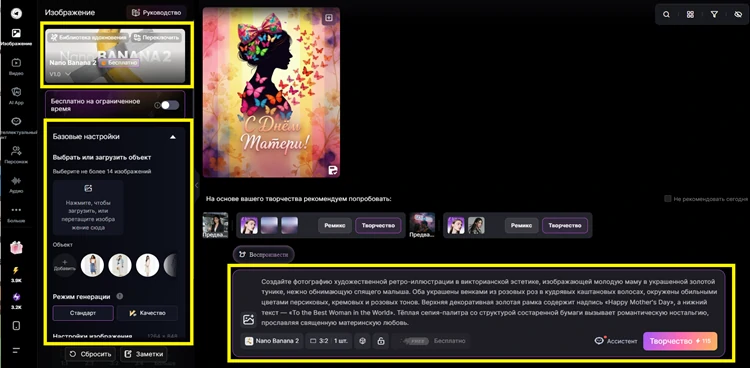Open the palette style icon in prompt bar

[362, 341]
